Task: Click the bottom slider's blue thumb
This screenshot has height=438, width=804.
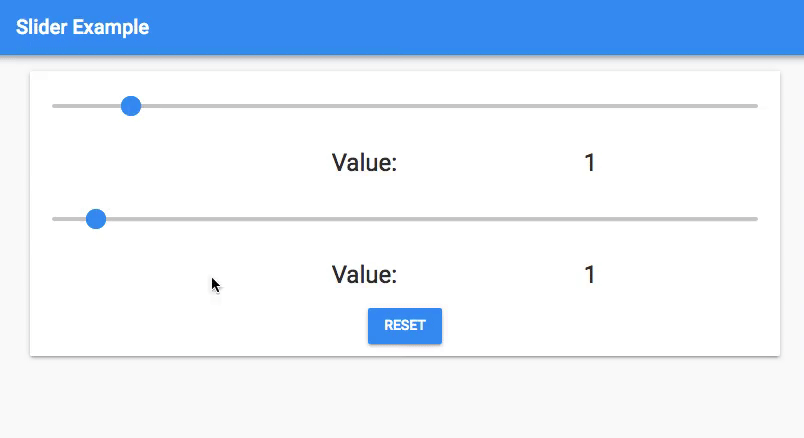Action: point(96,219)
